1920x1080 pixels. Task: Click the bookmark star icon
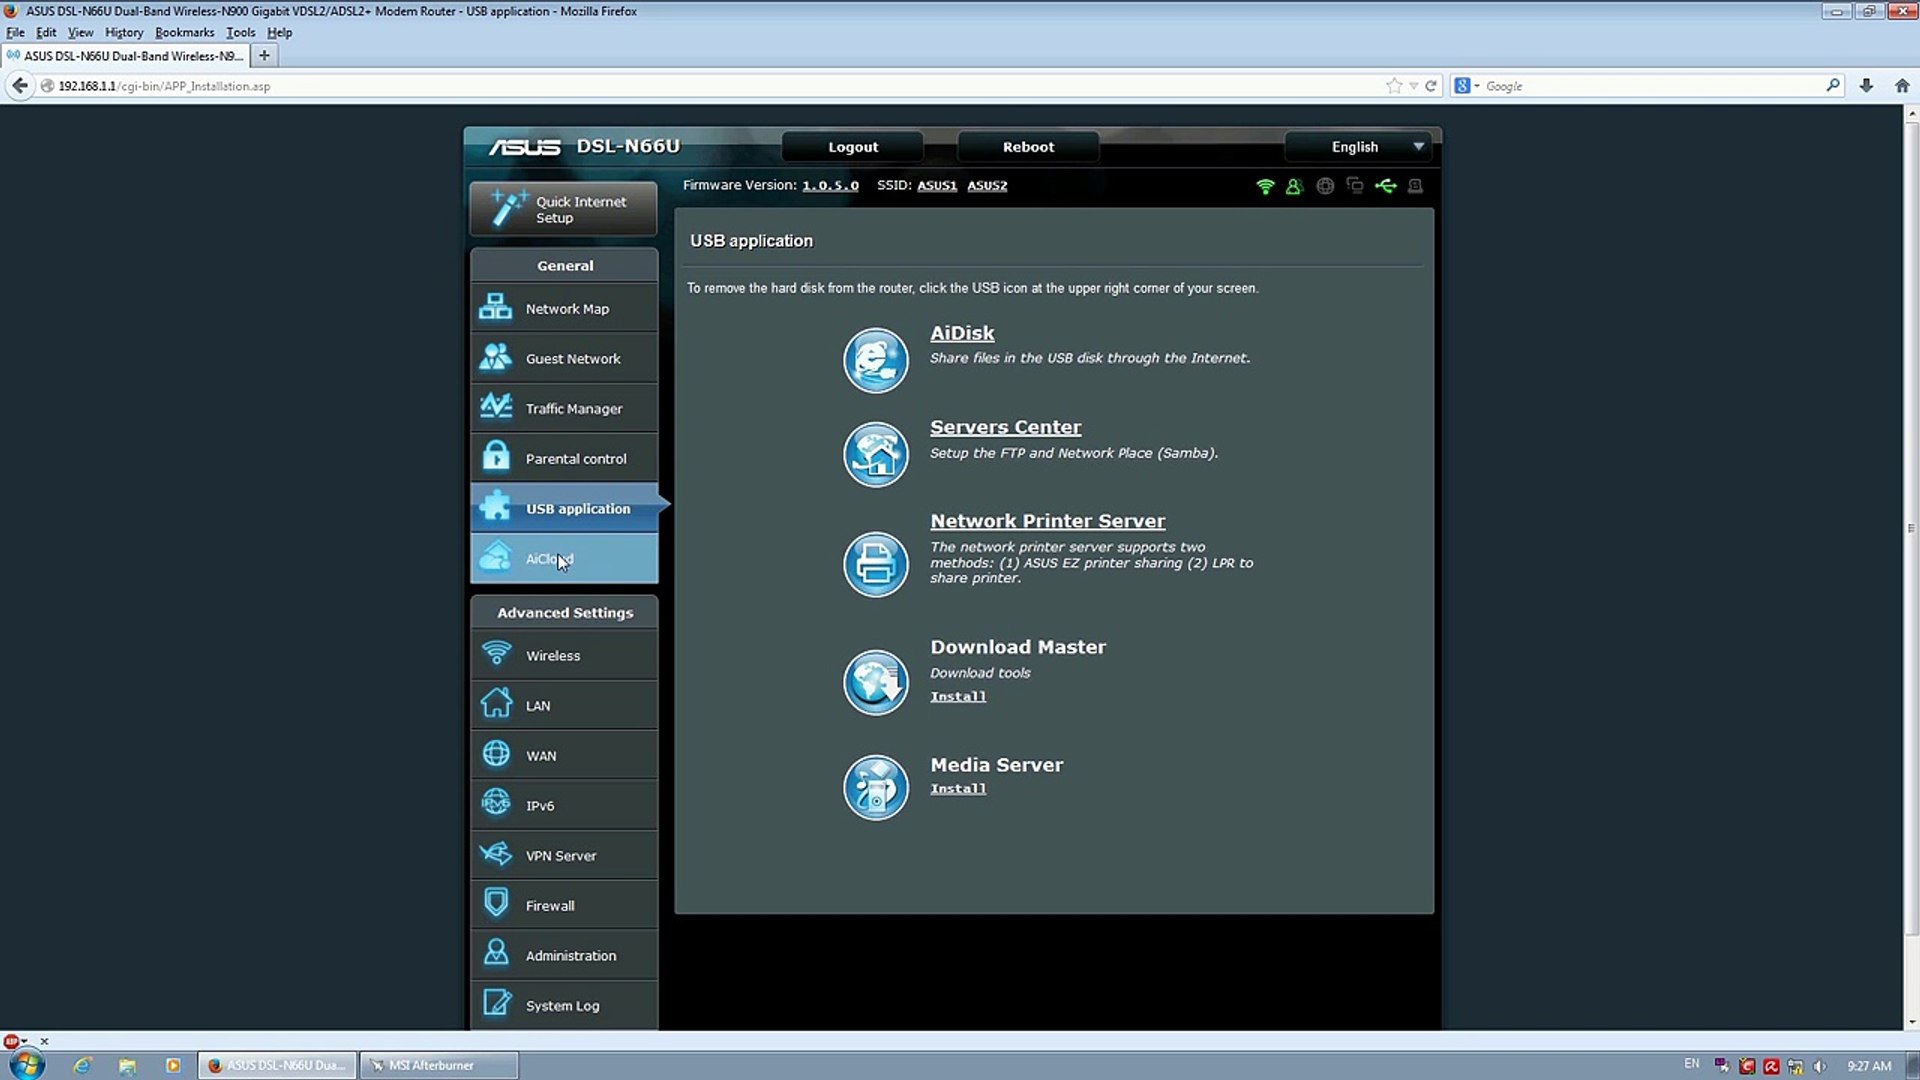(x=1394, y=86)
